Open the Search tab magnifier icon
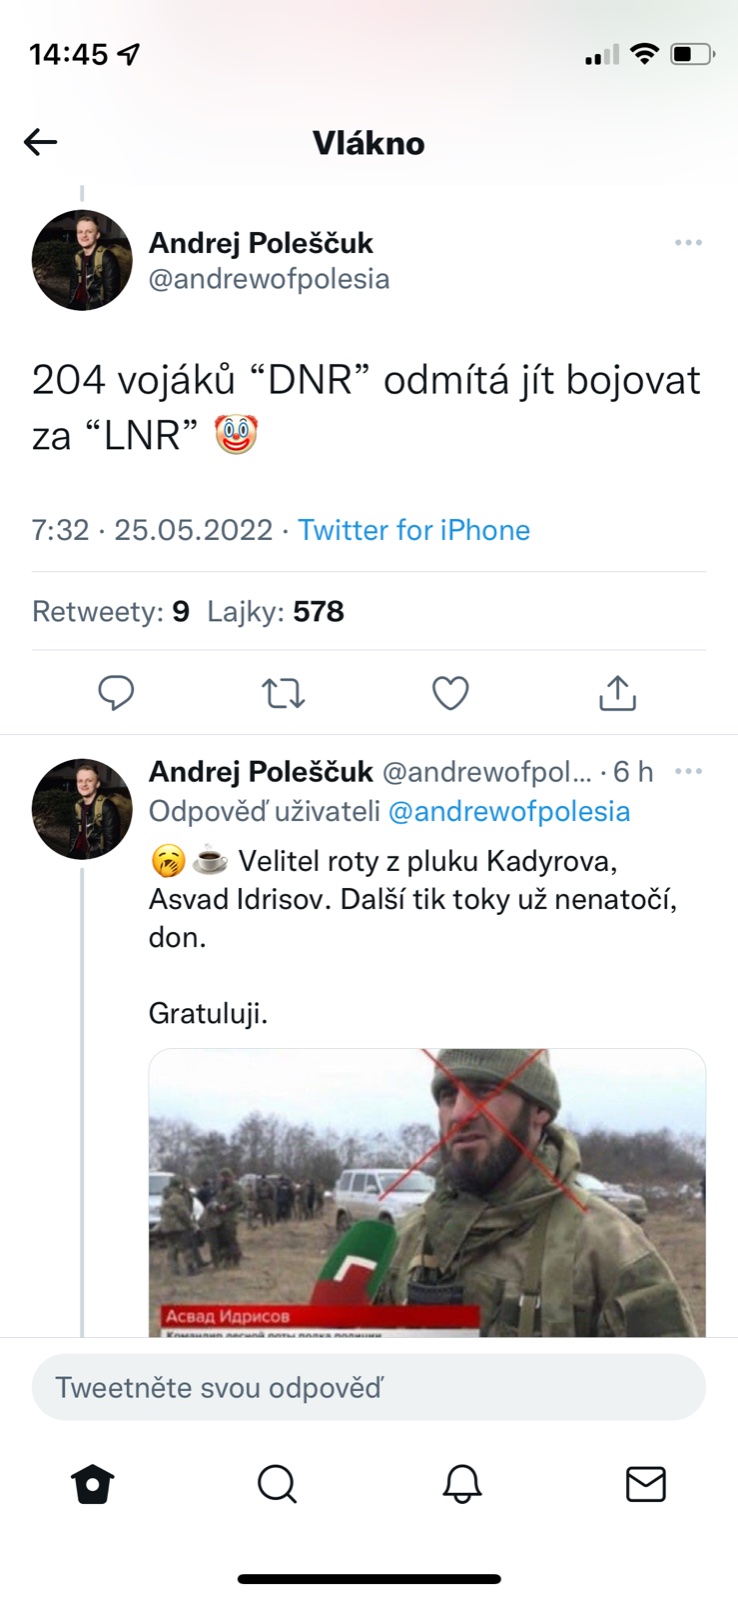Image resolution: width=738 pixels, height=1600 pixels. 277,1484
